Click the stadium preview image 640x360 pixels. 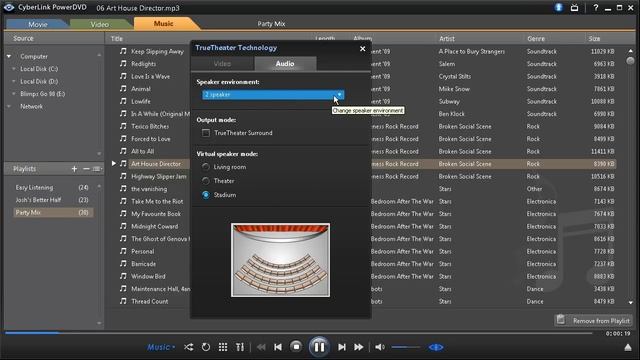(280, 260)
